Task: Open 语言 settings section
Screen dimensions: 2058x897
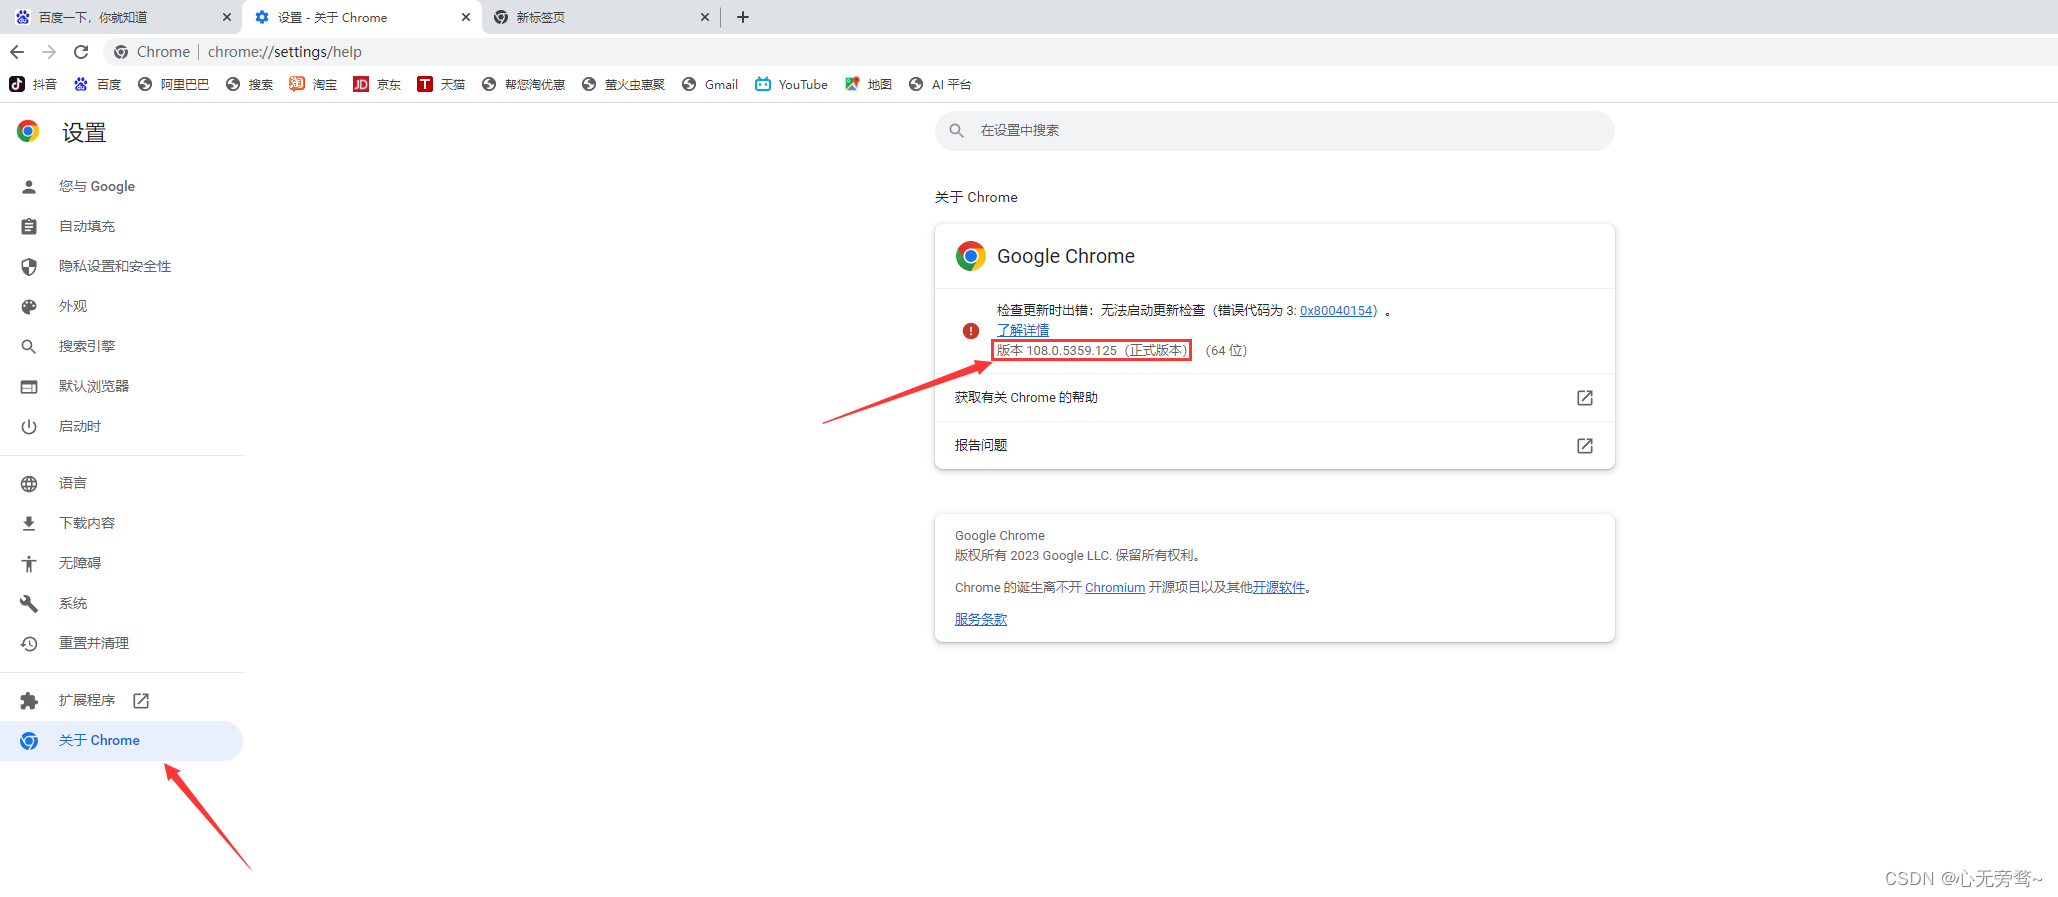Action: click(x=122, y=483)
